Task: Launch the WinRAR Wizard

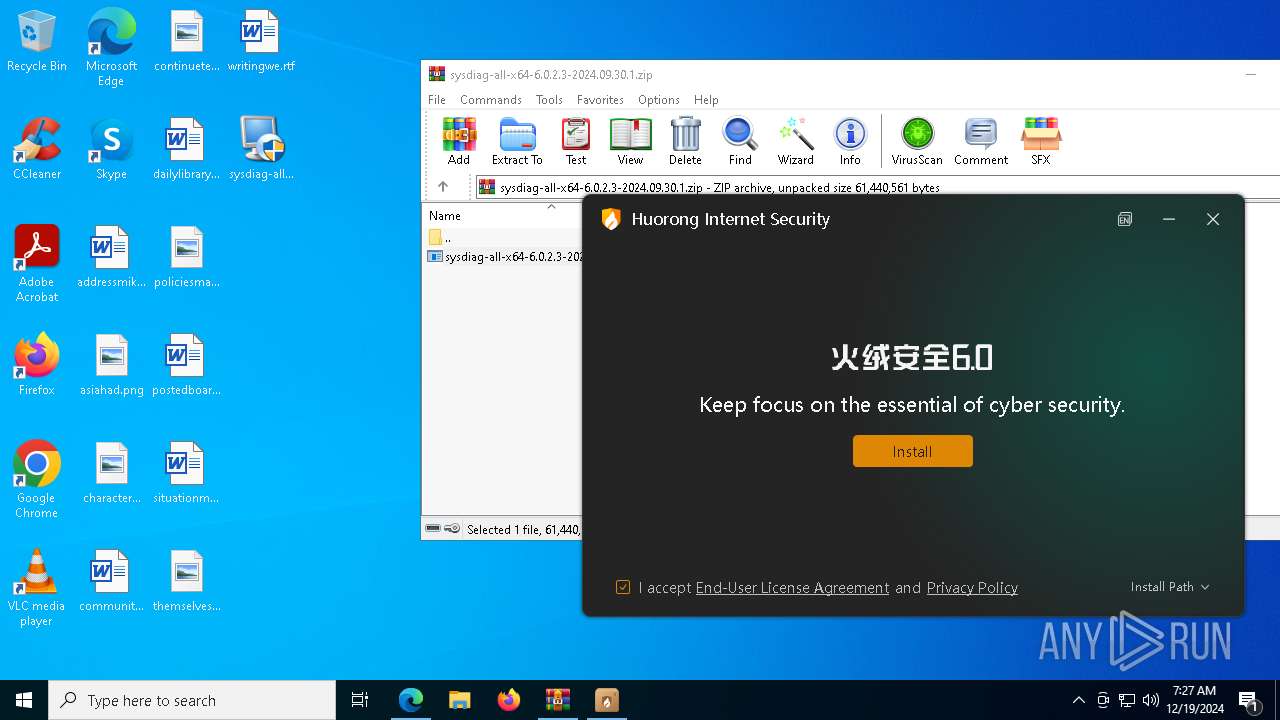Action: pyautogui.click(x=796, y=141)
